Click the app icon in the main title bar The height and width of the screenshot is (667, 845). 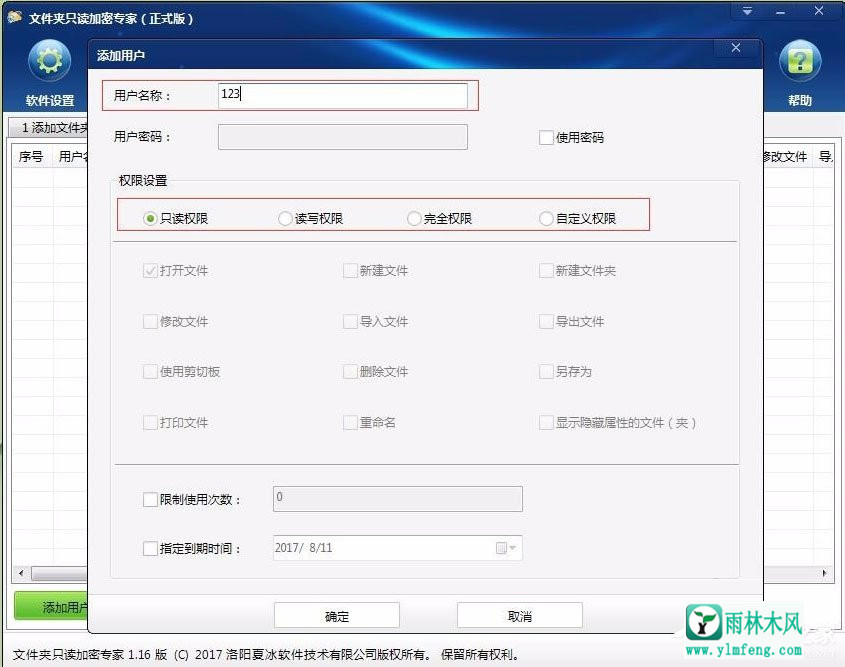click(15, 18)
